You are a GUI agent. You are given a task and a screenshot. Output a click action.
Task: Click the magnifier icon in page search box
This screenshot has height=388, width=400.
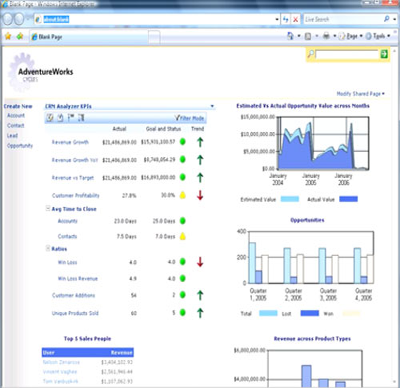click(x=310, y=54)
